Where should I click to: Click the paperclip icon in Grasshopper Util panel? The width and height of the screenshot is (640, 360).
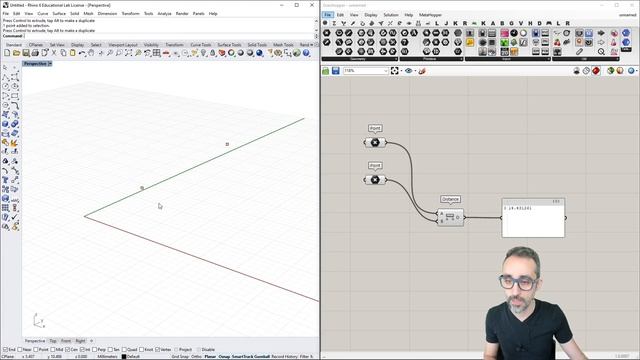point(579,52)
